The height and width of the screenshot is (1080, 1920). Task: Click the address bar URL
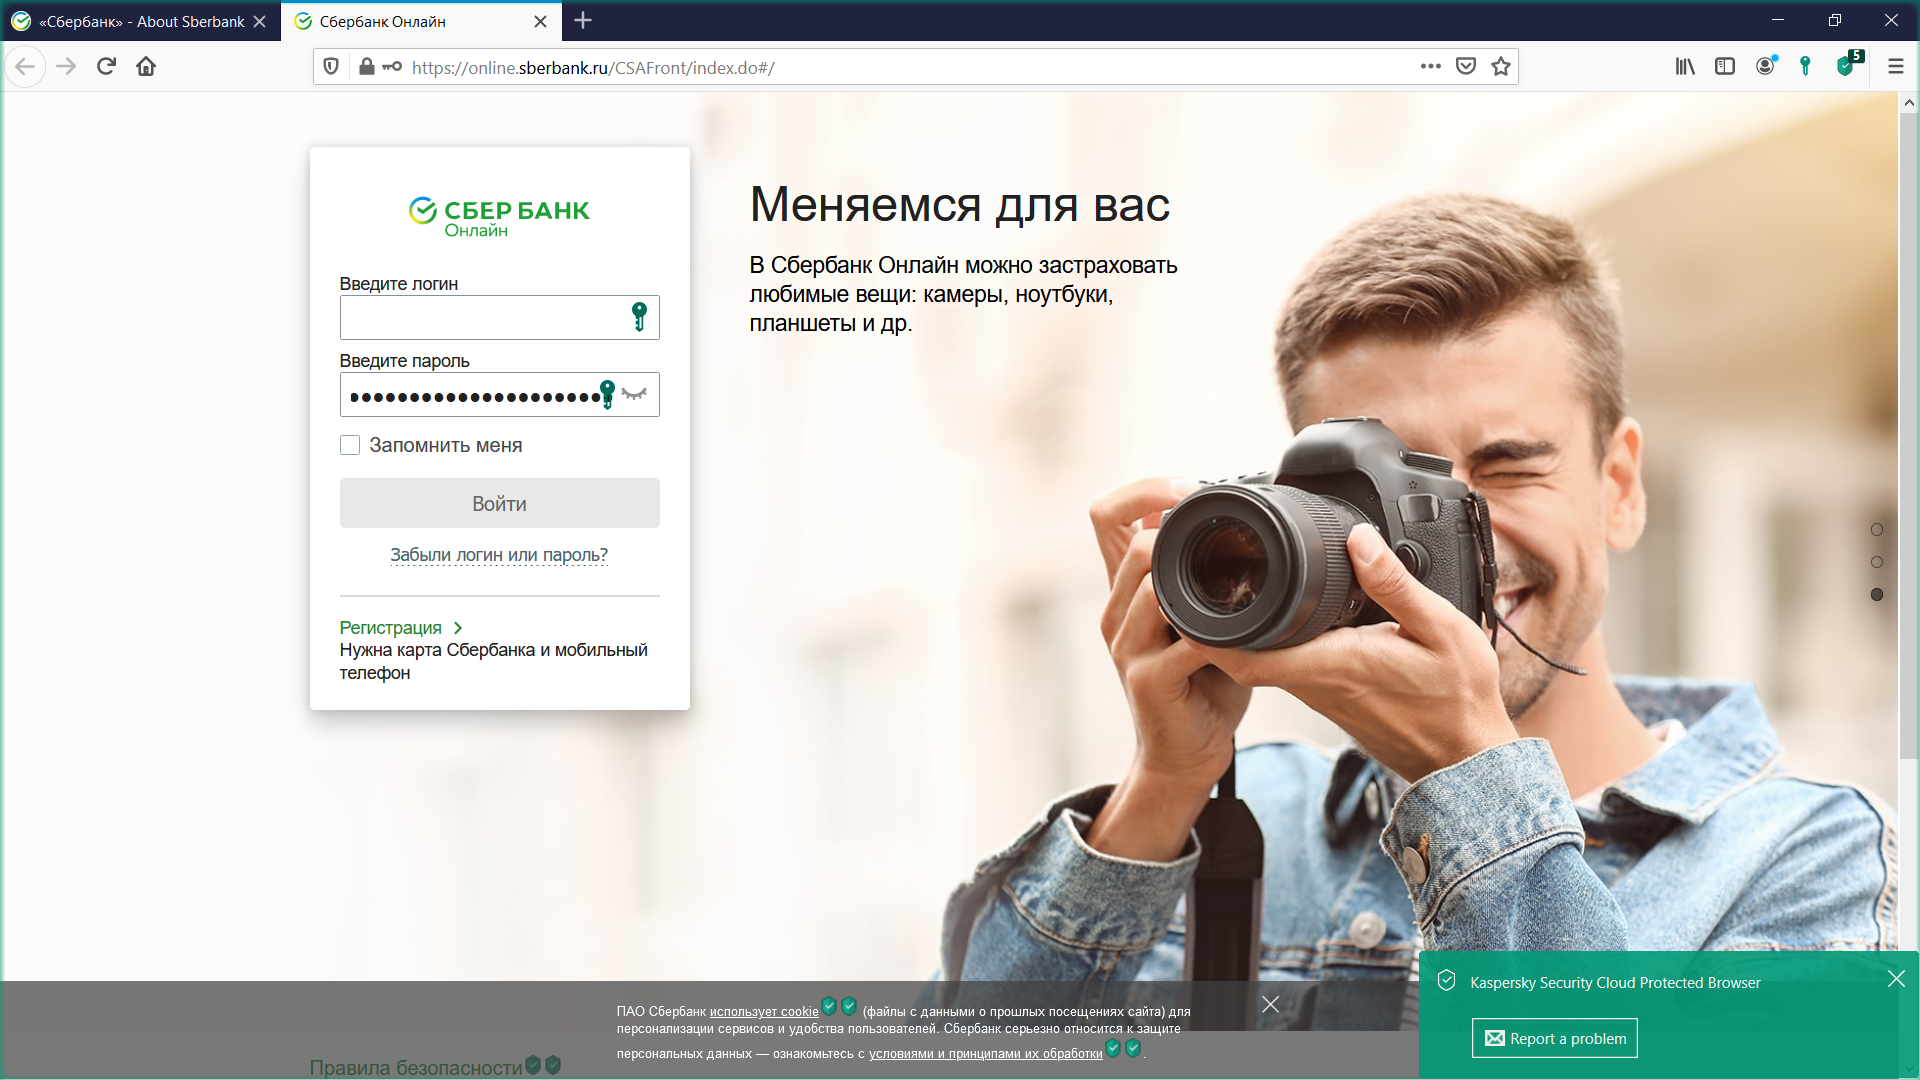point(593,67)
